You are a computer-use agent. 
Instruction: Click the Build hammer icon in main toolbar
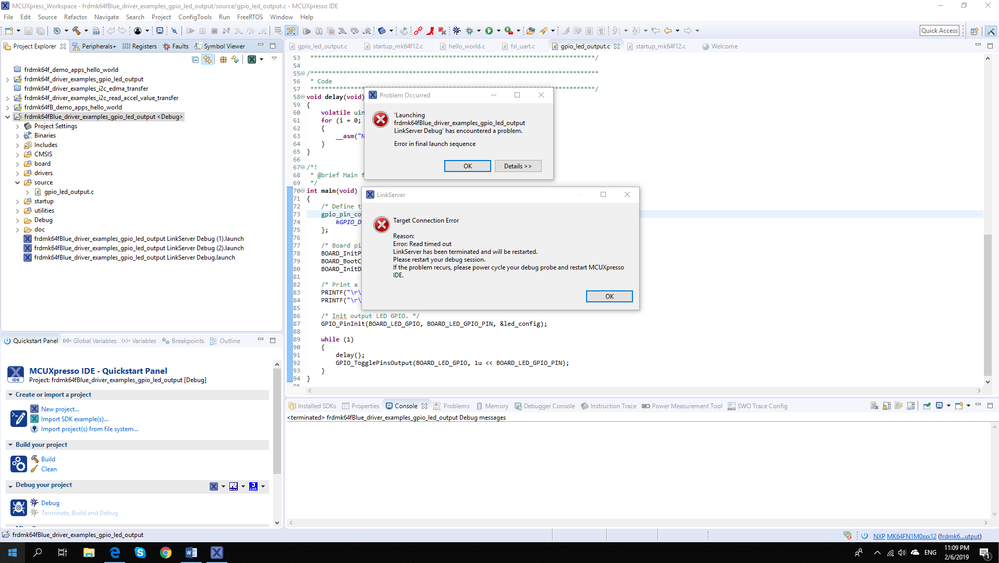[76, 31]
